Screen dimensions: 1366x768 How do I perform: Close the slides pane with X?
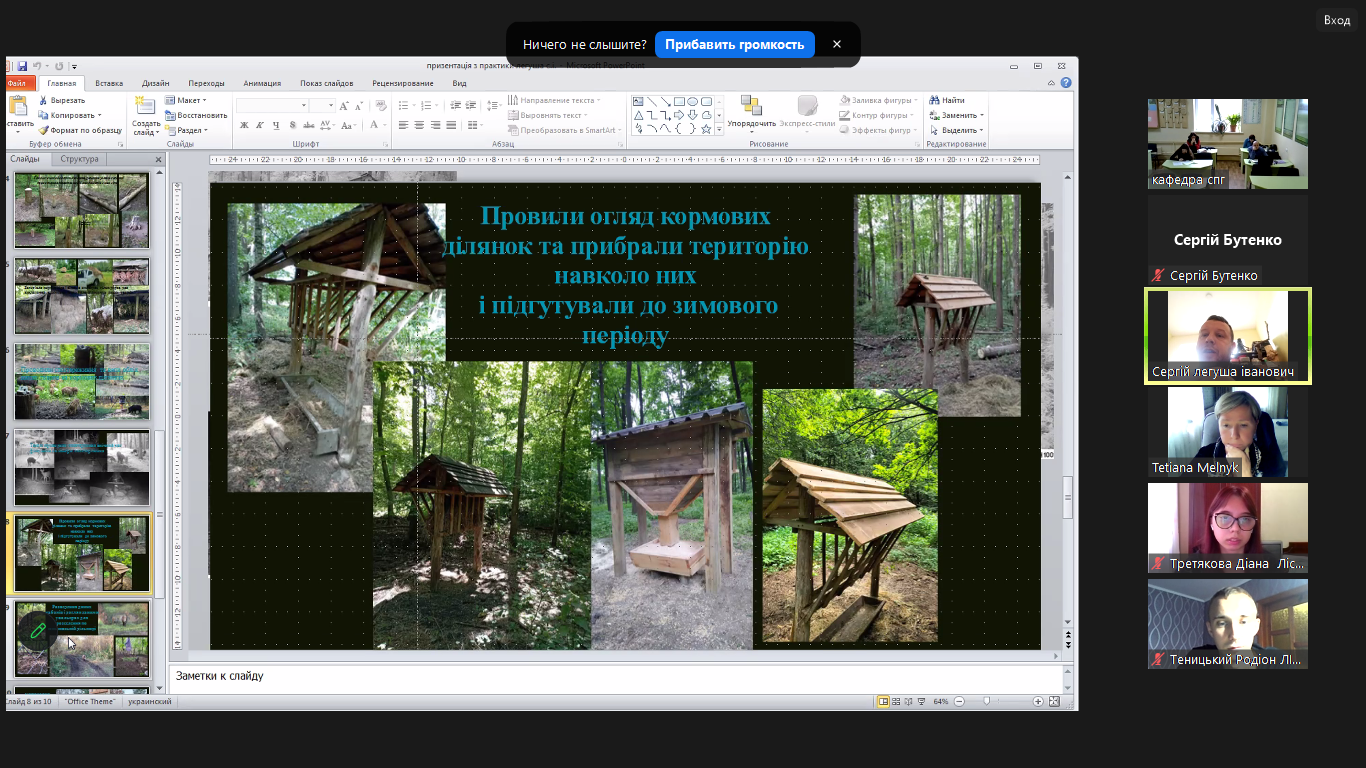158,159
